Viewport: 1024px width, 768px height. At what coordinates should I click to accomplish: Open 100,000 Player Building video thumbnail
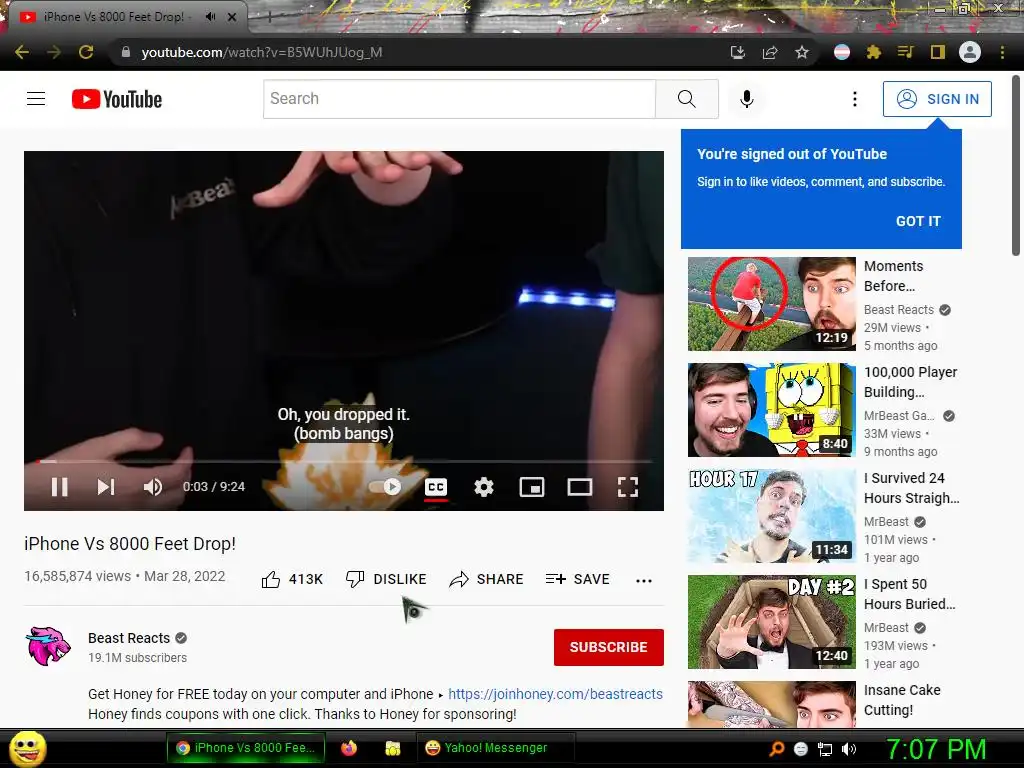tap(771, 409)
